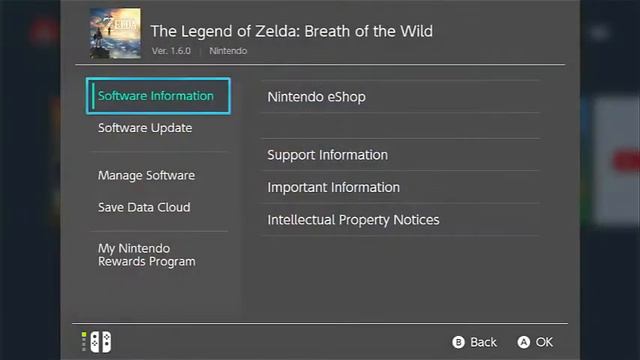640x360 pixels.
Task: Click the Nintendo publisher label
Action: (x=228, y=51)
